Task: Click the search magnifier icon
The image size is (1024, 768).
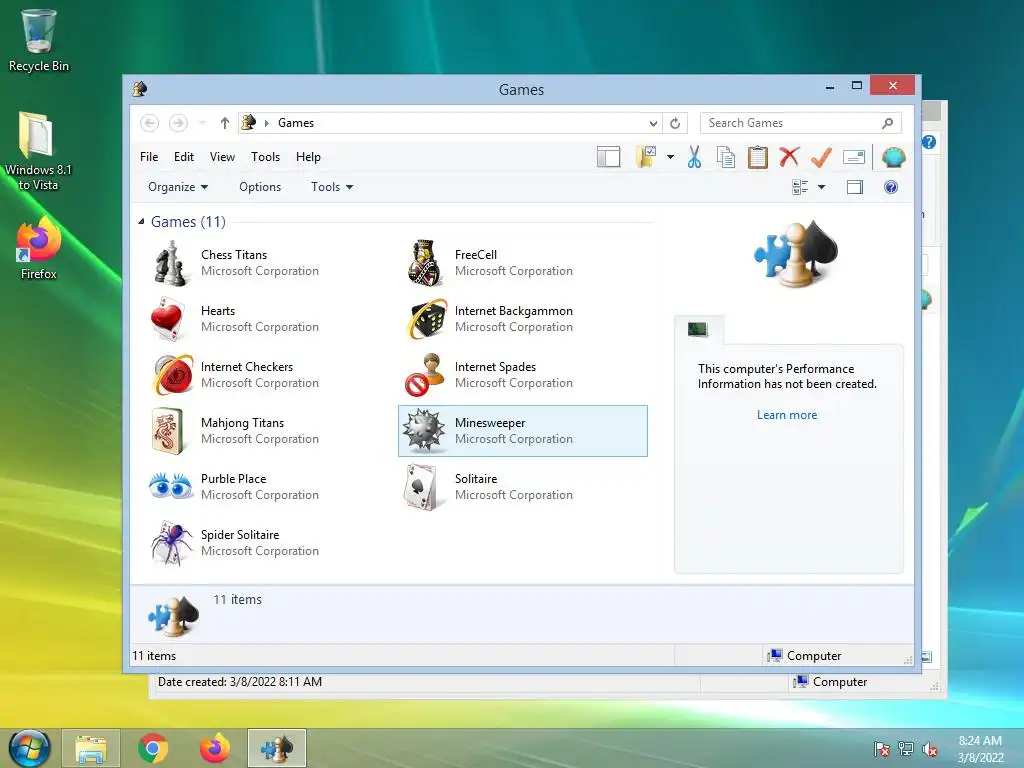Action: [887, 123]
